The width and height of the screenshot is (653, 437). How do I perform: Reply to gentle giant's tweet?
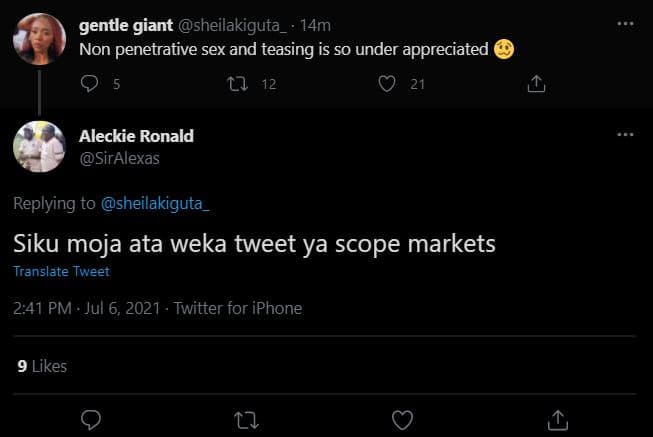coord(89,84)
